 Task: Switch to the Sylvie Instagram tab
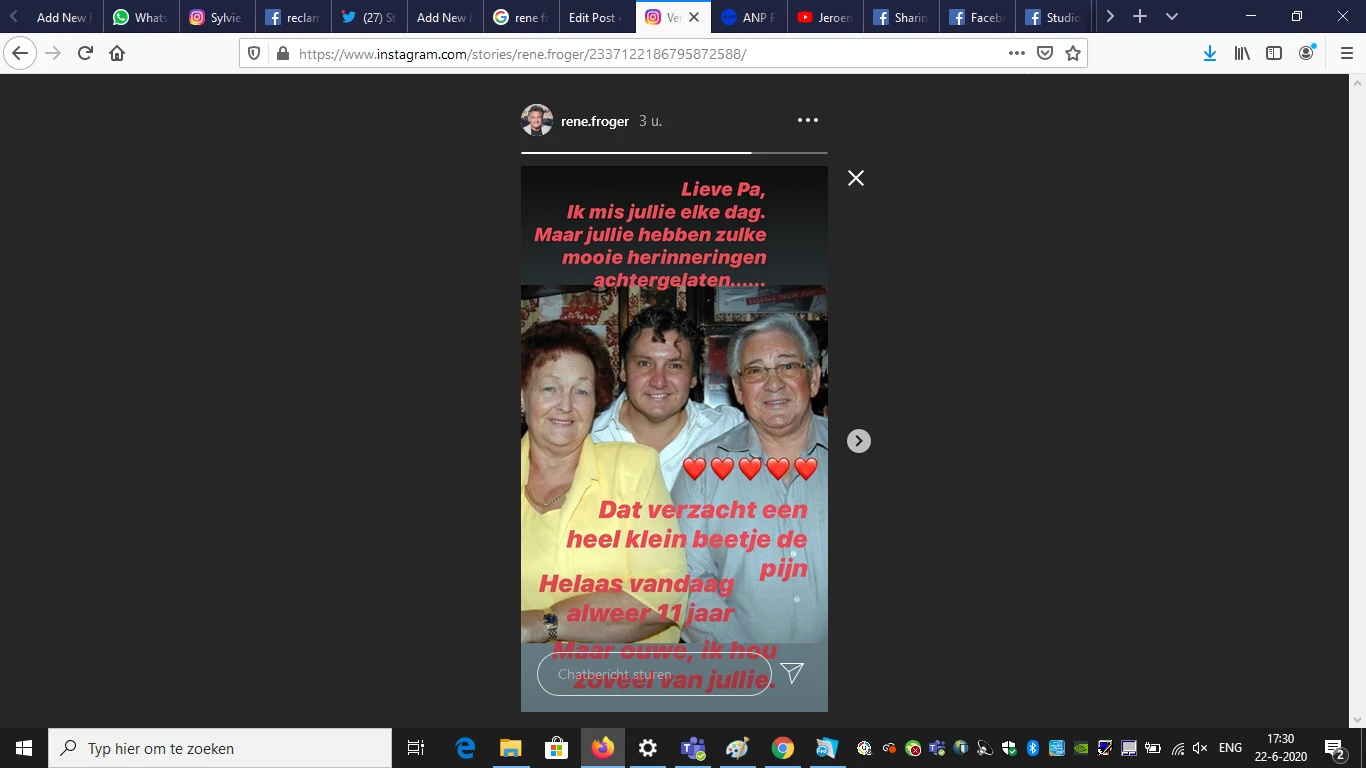pos(216,17)
